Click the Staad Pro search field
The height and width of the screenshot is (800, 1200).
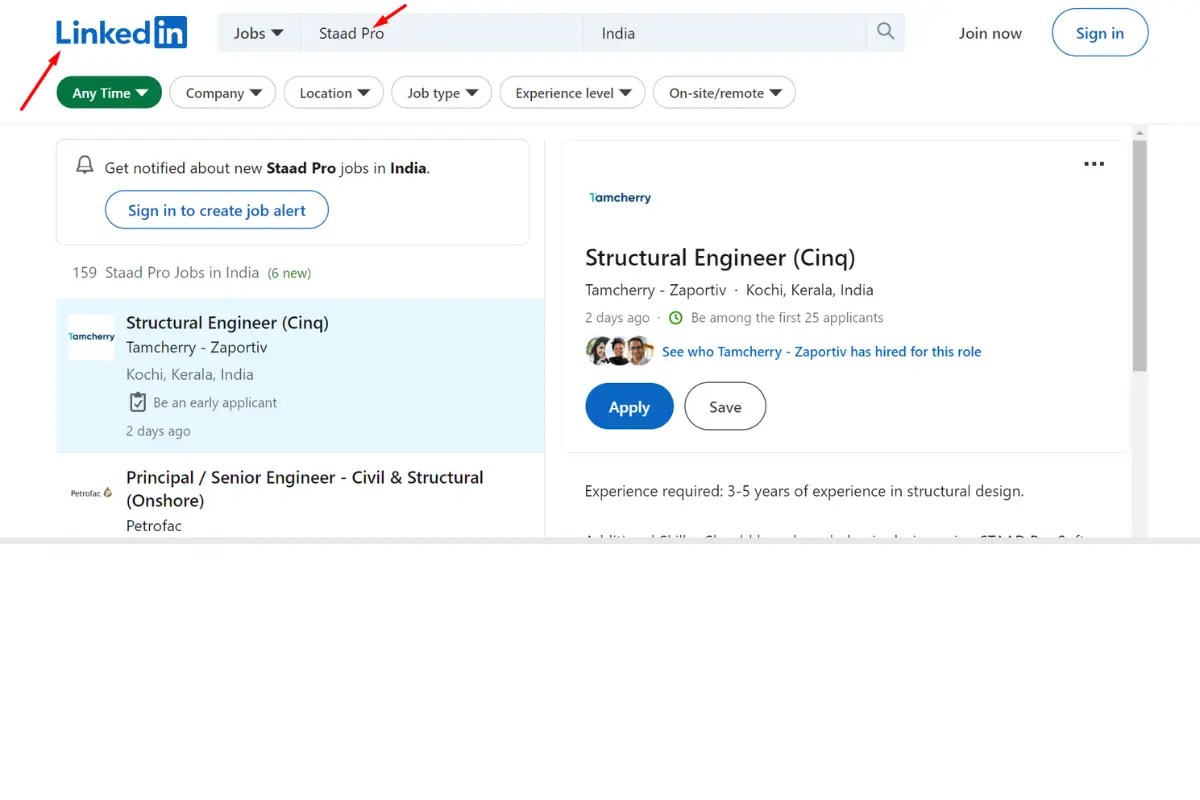[442, 33]
